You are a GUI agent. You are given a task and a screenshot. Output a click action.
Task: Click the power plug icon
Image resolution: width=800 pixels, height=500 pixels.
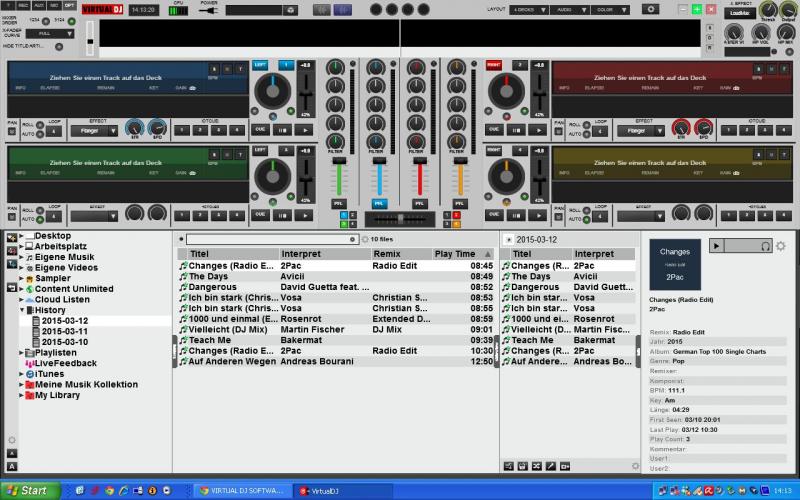pyautogui.click(x=208, y=10)
